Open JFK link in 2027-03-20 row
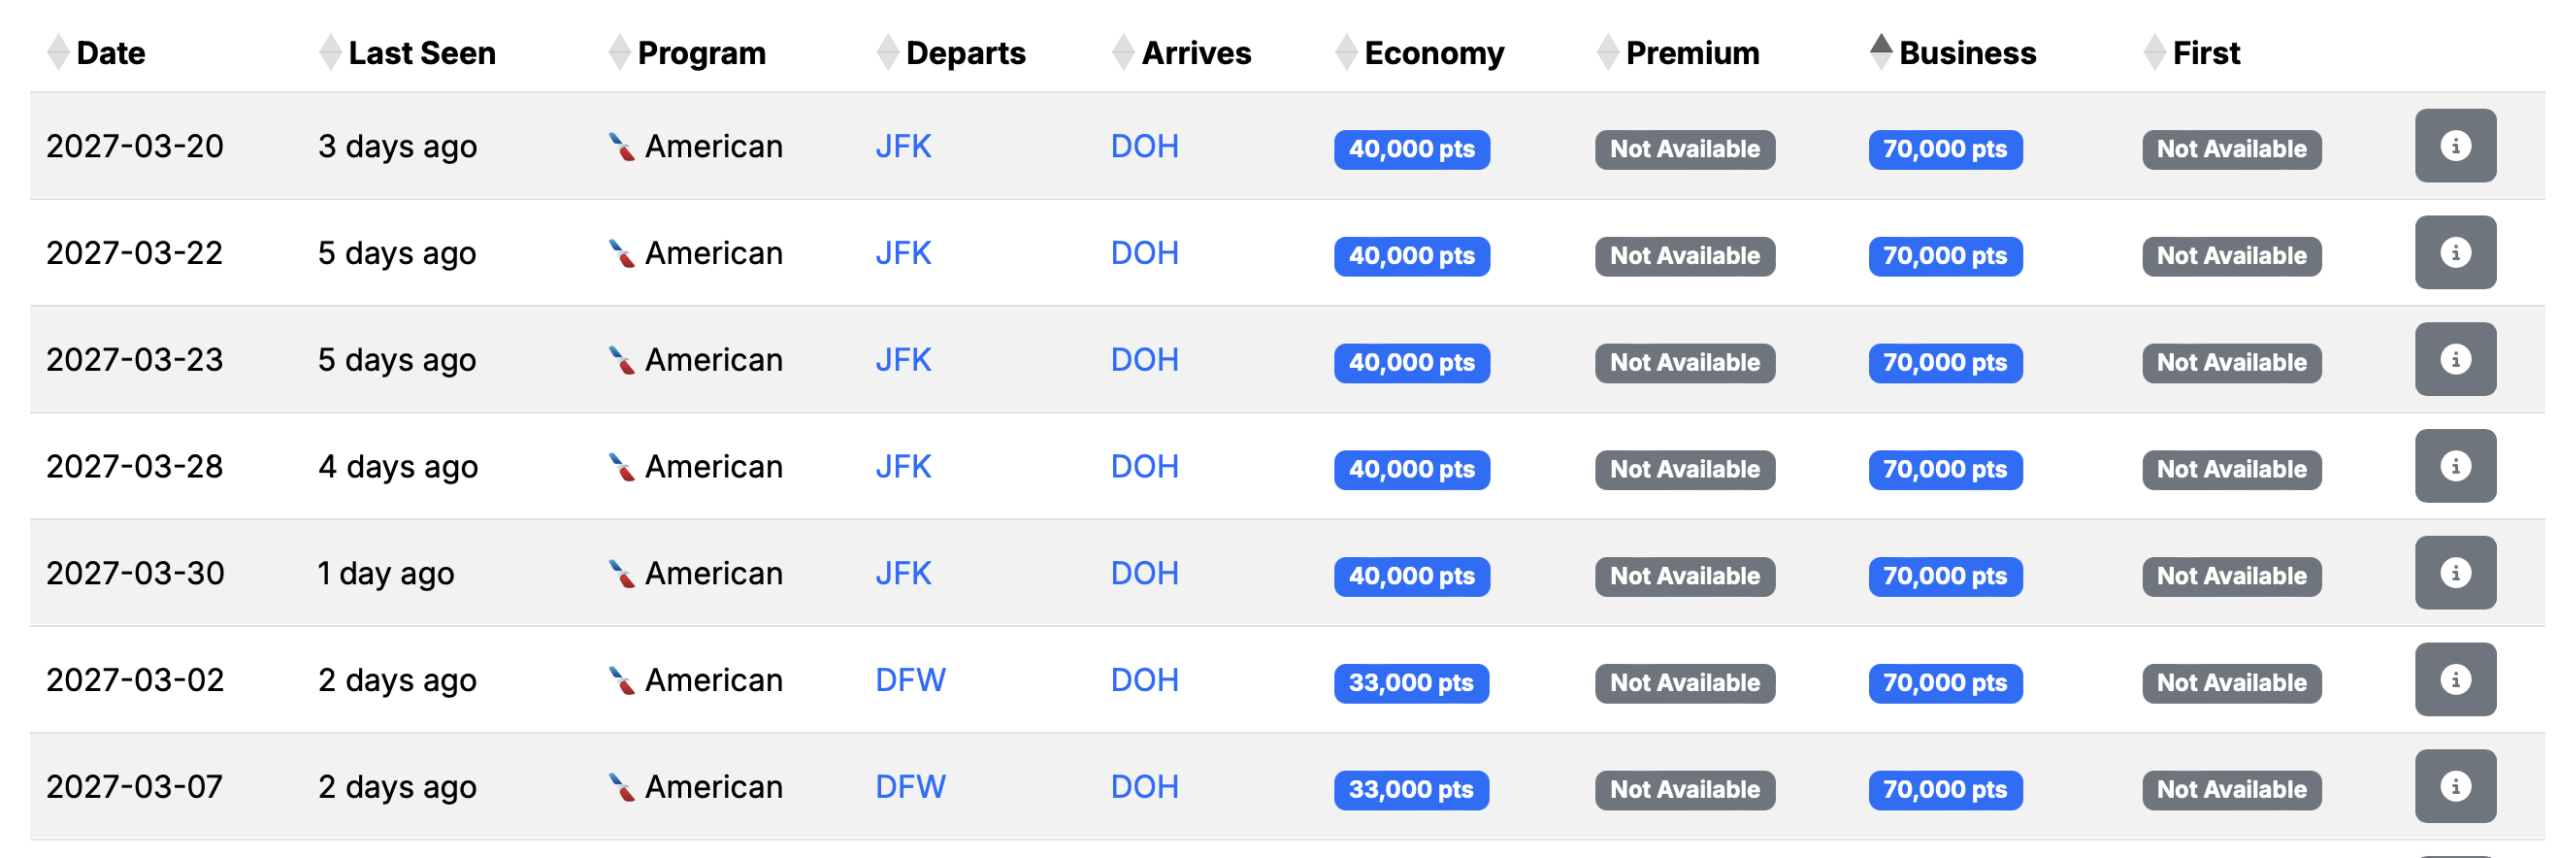This screenshot has width=2560, height=858. click(902, 147)
